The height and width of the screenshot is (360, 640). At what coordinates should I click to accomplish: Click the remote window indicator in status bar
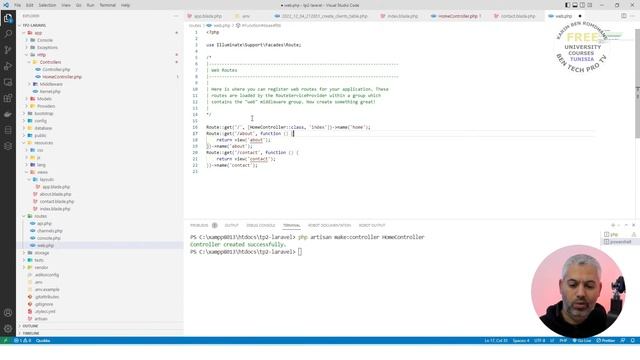5,340
